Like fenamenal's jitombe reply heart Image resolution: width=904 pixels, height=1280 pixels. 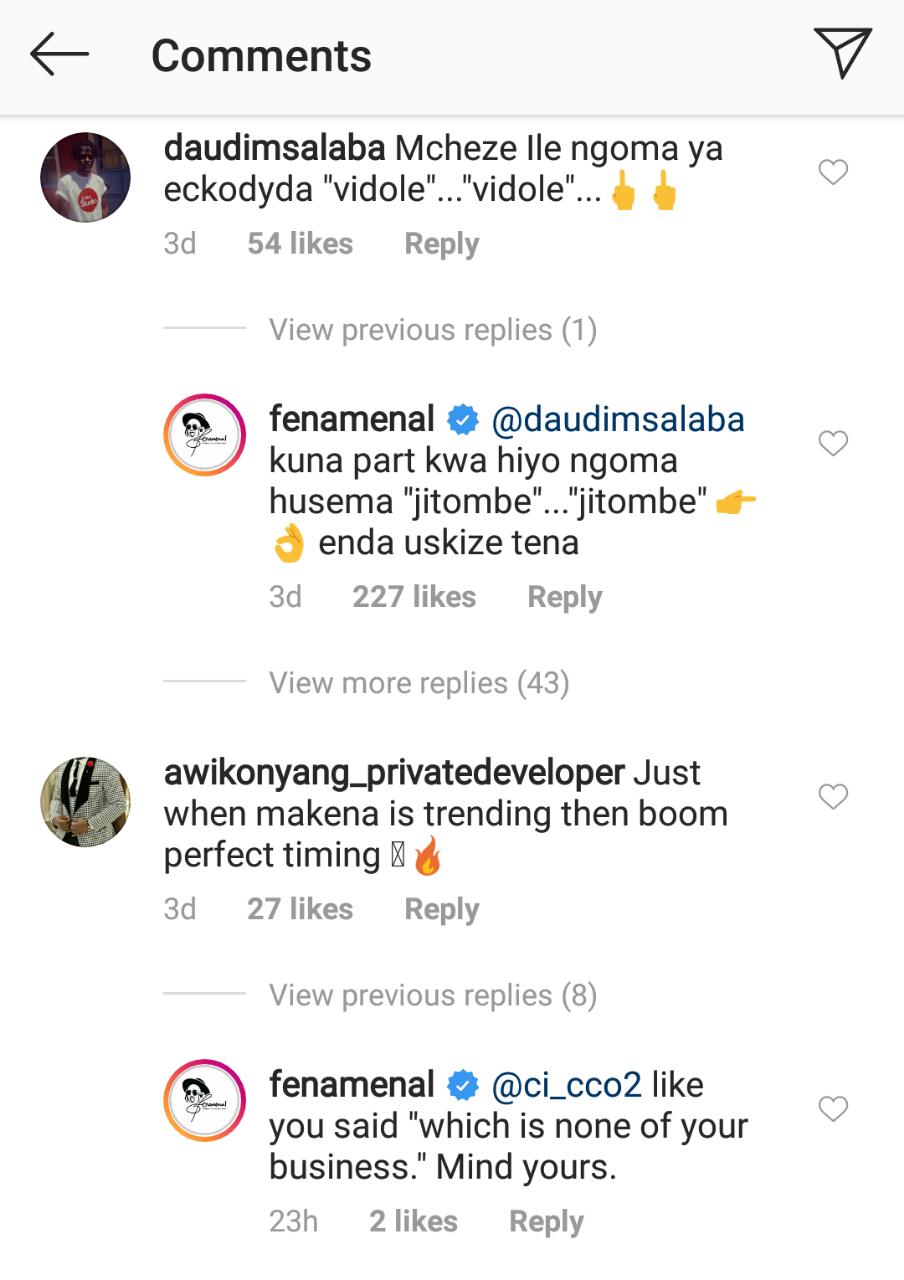click(833, 443)
